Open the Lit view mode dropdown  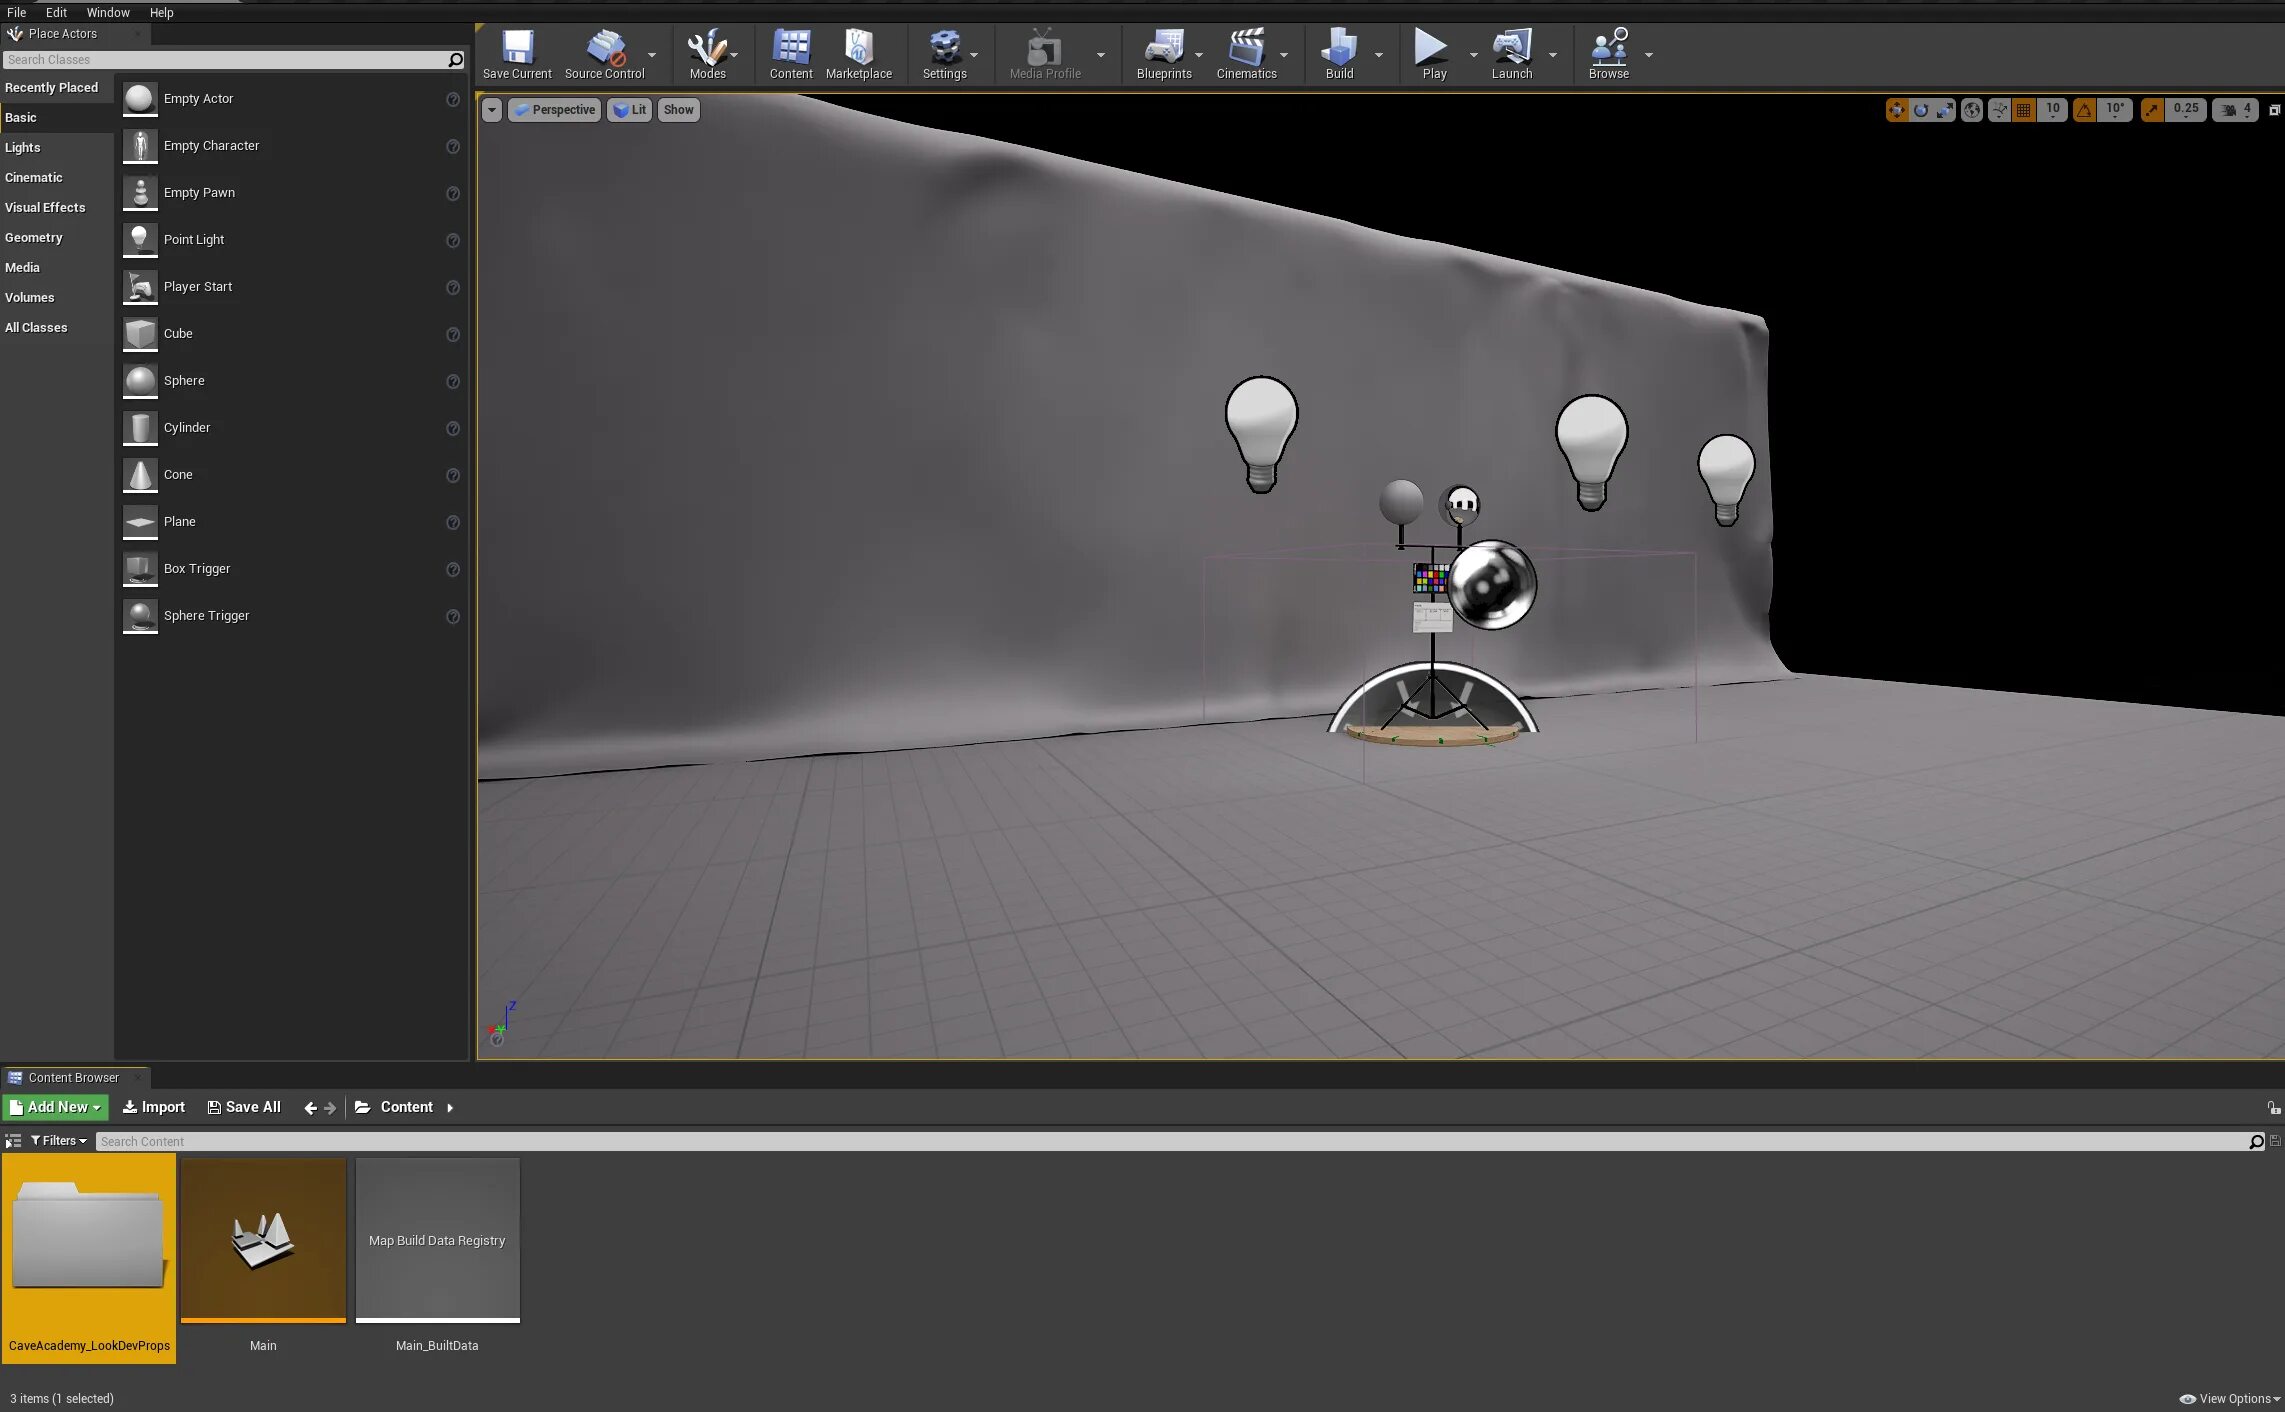[x=629, y=110]
